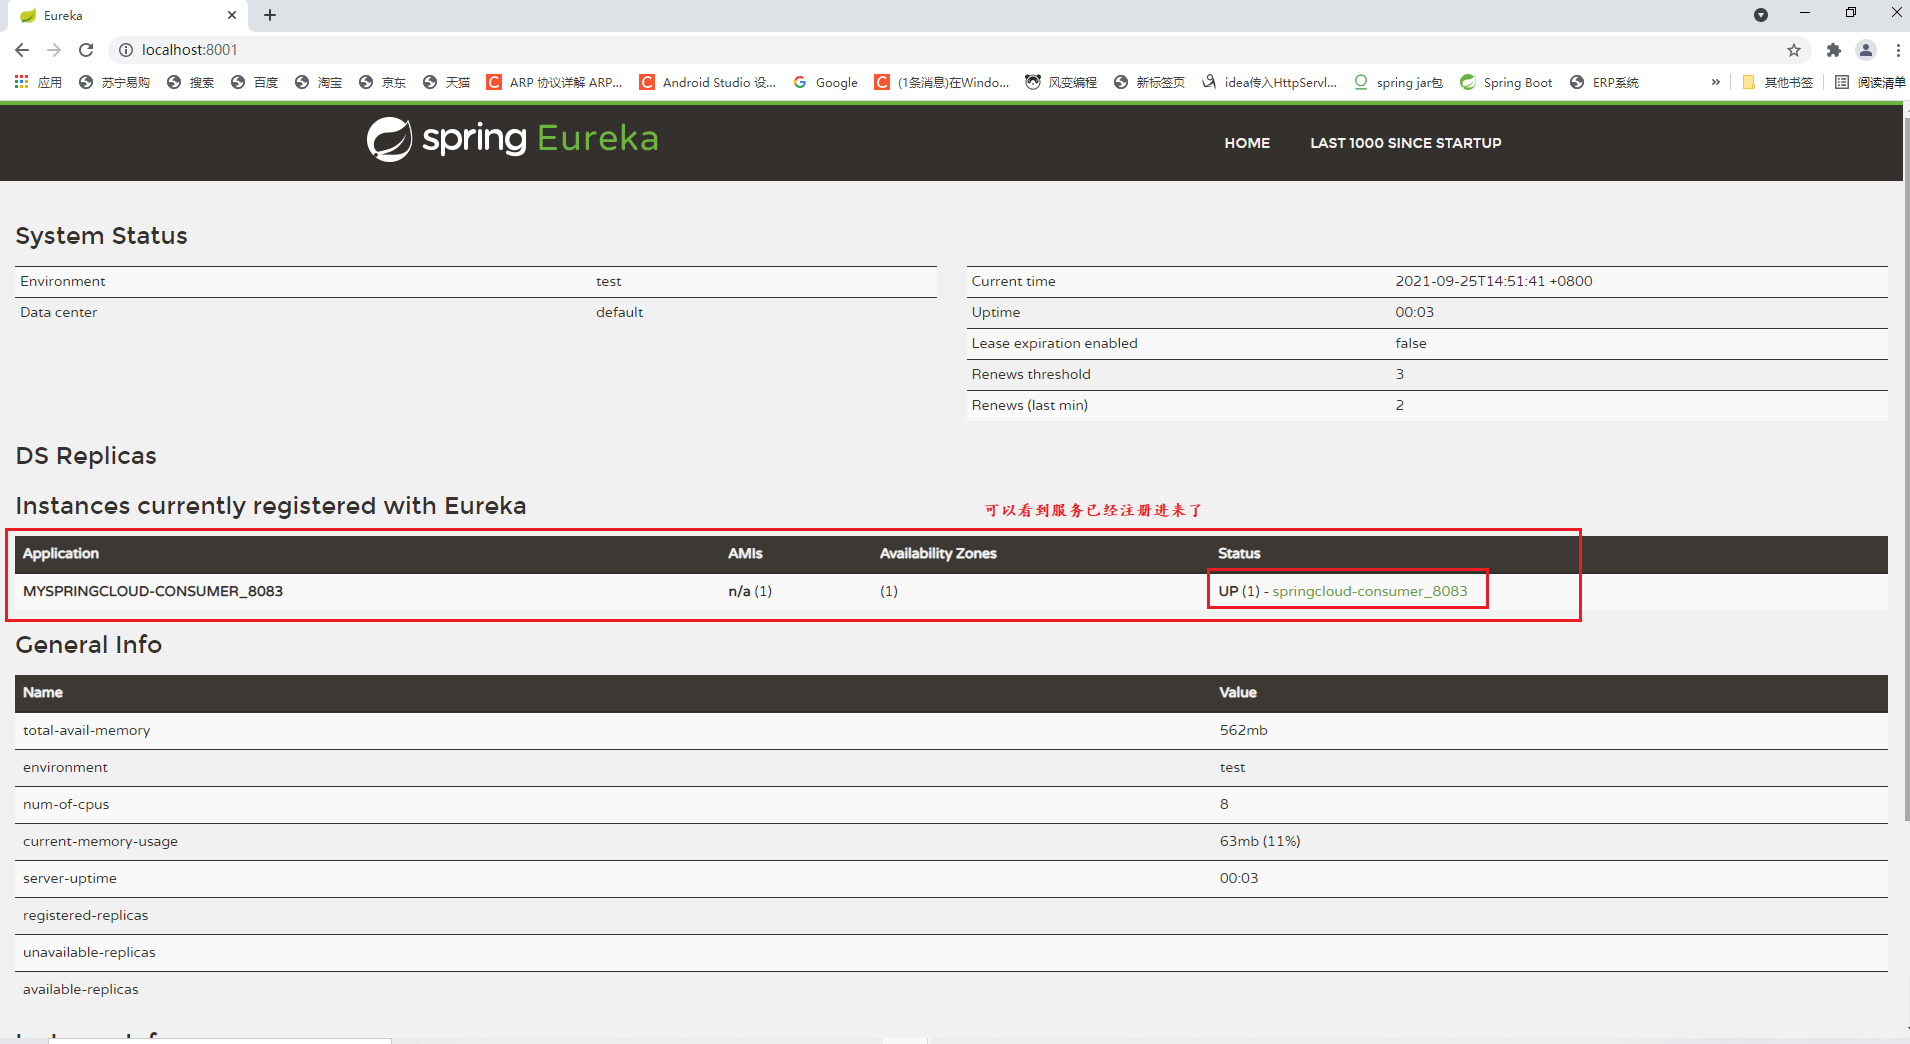Open the Chrome three-dot menu

coord(1897,50)
